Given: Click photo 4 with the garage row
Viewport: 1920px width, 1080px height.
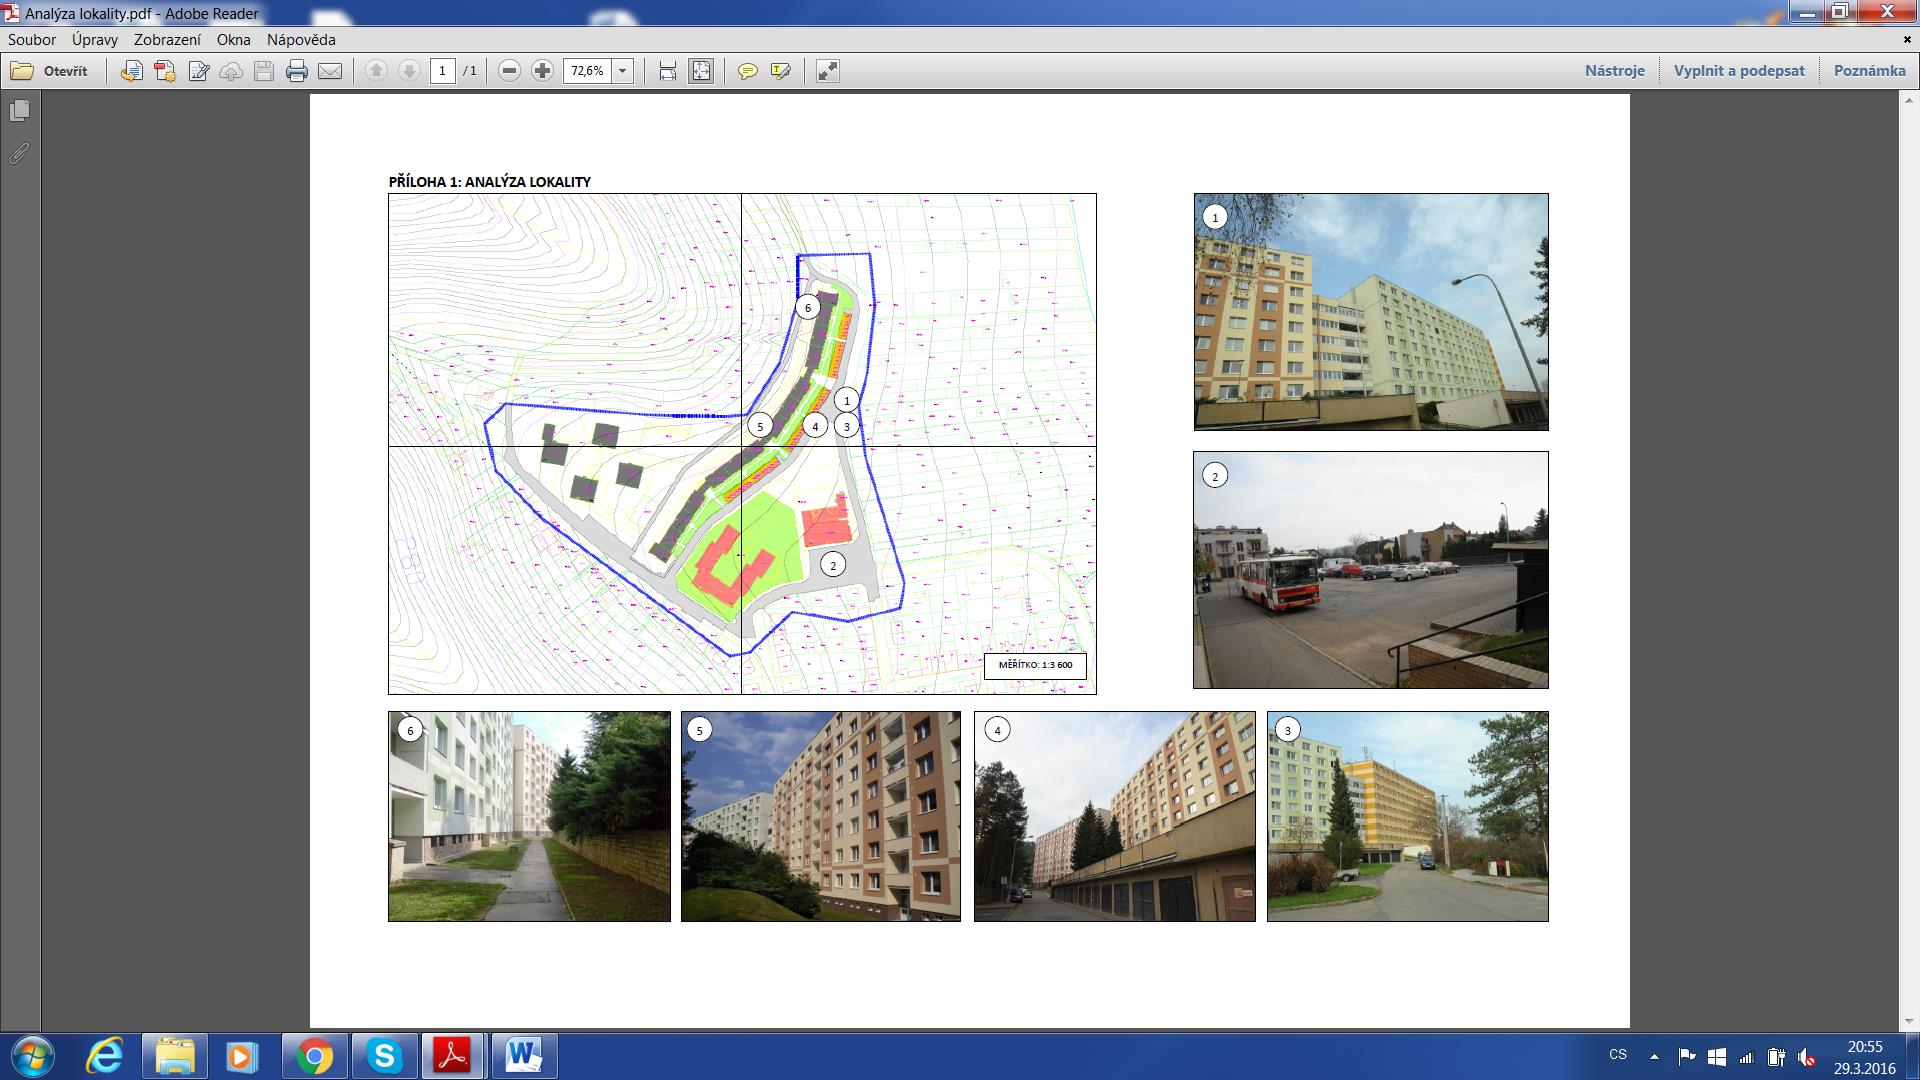Looking at the screenshot, I should pyautogui.click(x=1115, y=817).
